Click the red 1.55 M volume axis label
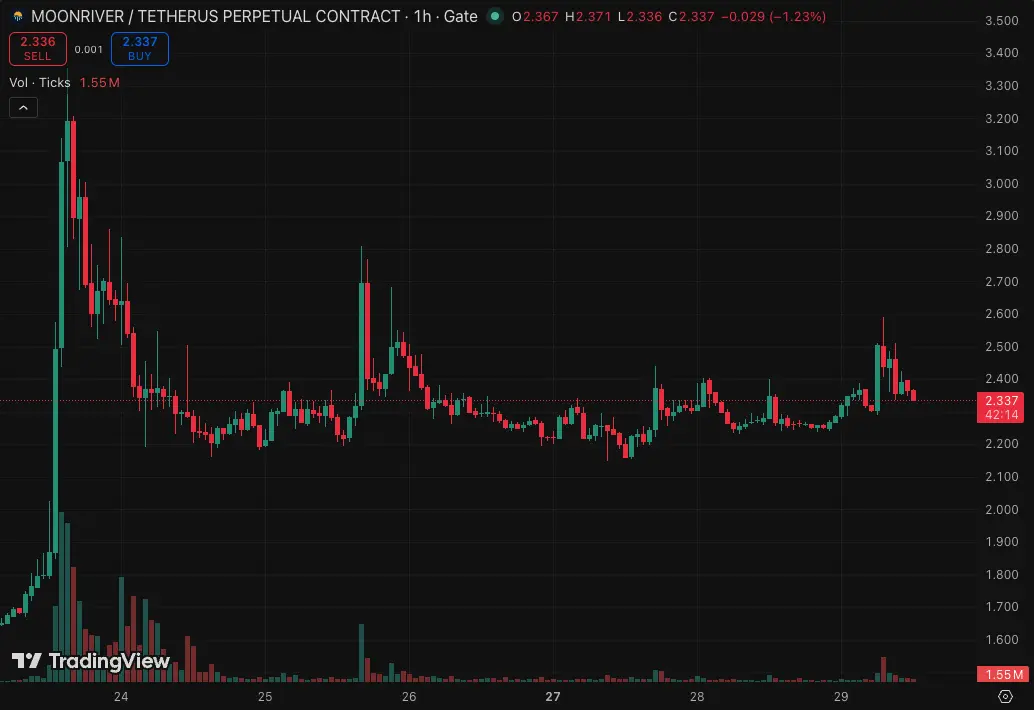 click(1002, 674)
